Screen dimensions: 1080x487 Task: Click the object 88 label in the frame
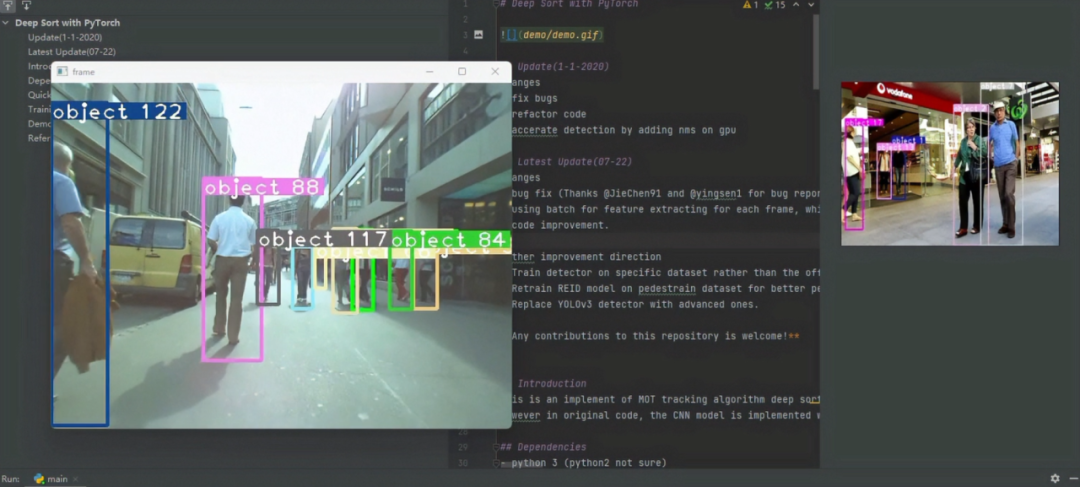[x=262, y=187]
